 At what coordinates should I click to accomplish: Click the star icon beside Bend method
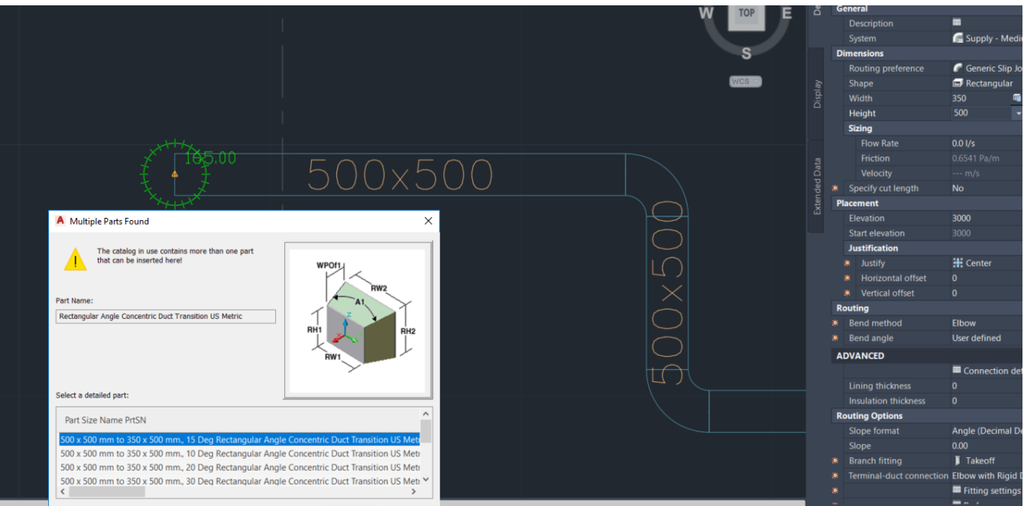(835, 323)
